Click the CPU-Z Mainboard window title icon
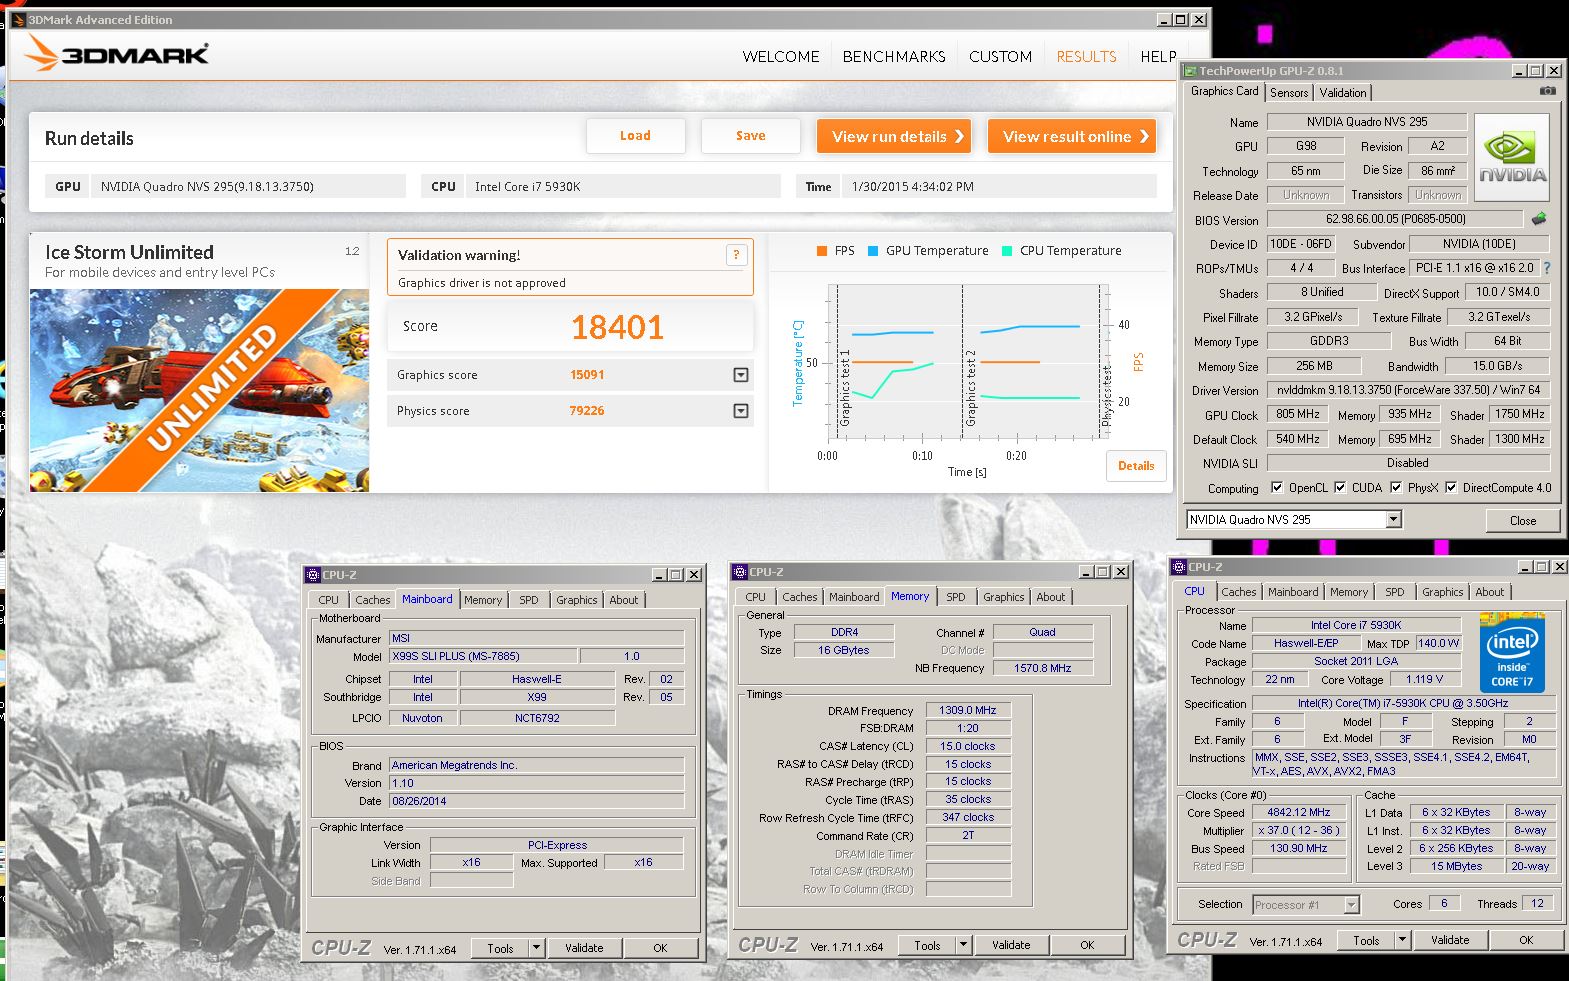 [313, 575]
